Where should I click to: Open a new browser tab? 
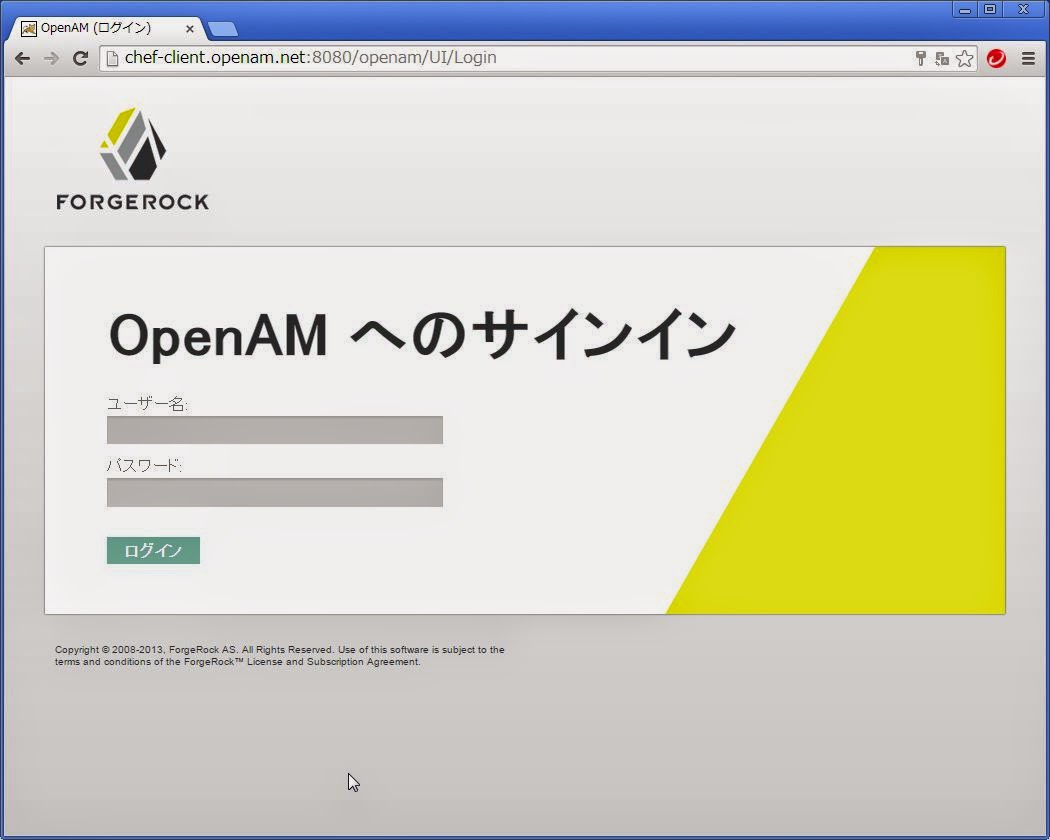click(222, 27)
